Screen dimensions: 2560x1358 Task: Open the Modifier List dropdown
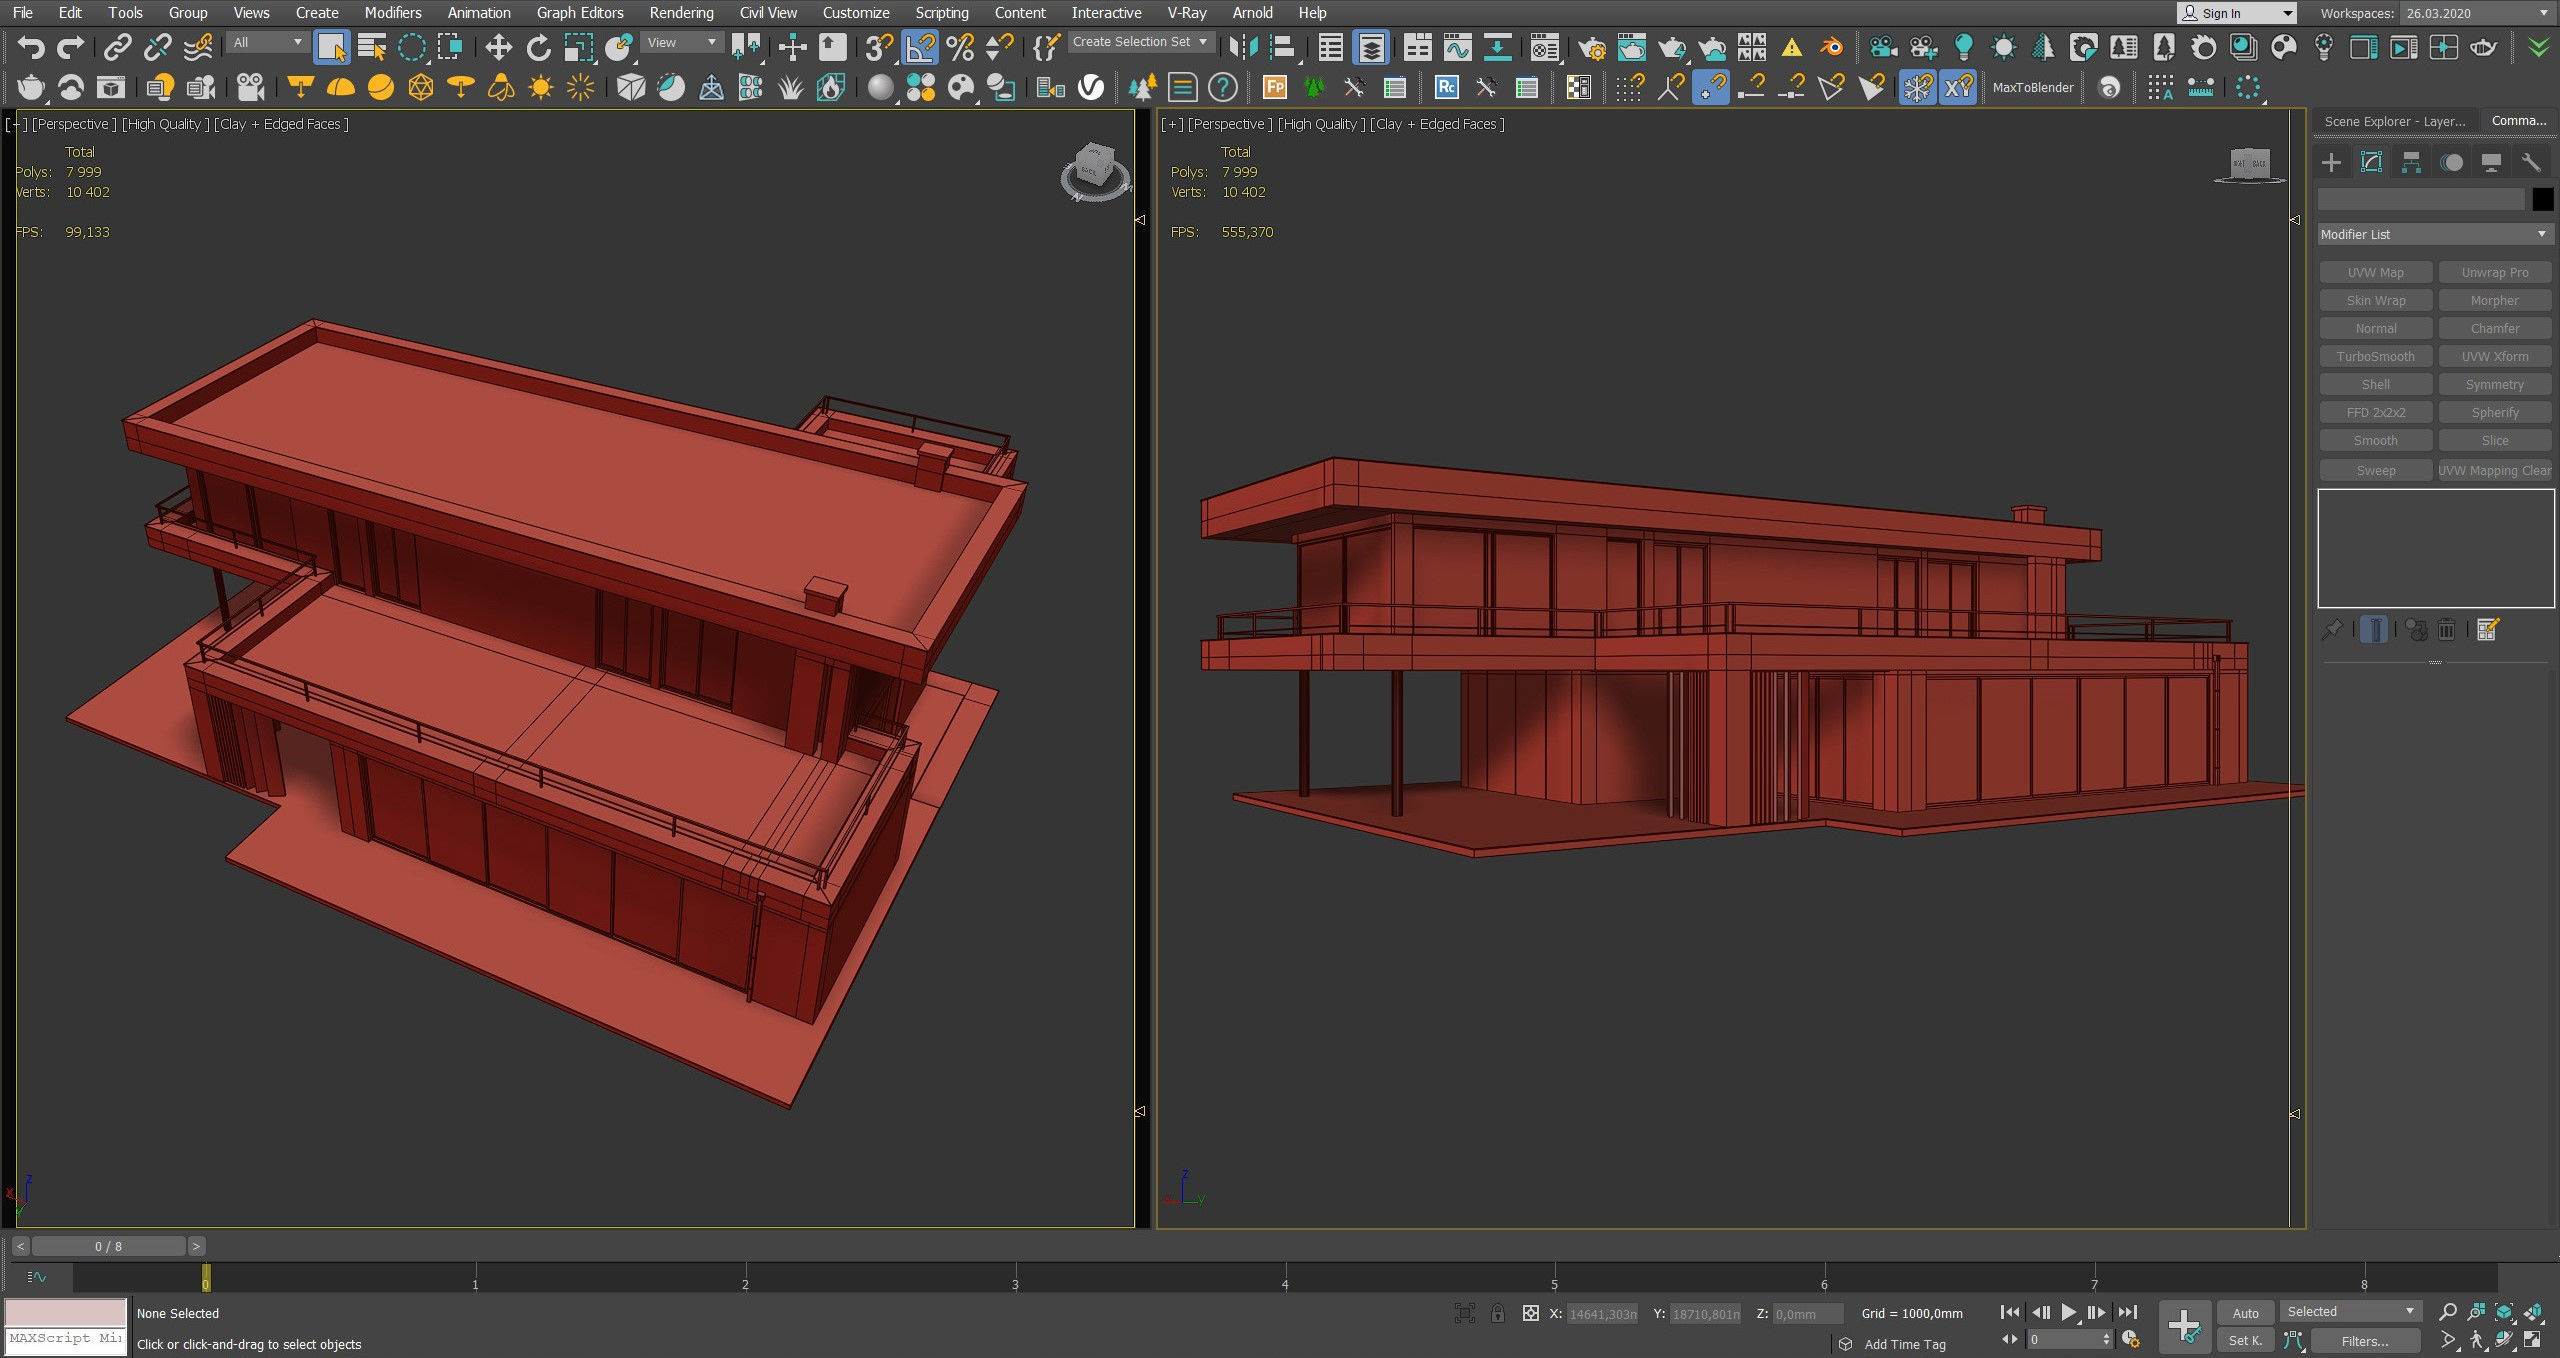2434,234
